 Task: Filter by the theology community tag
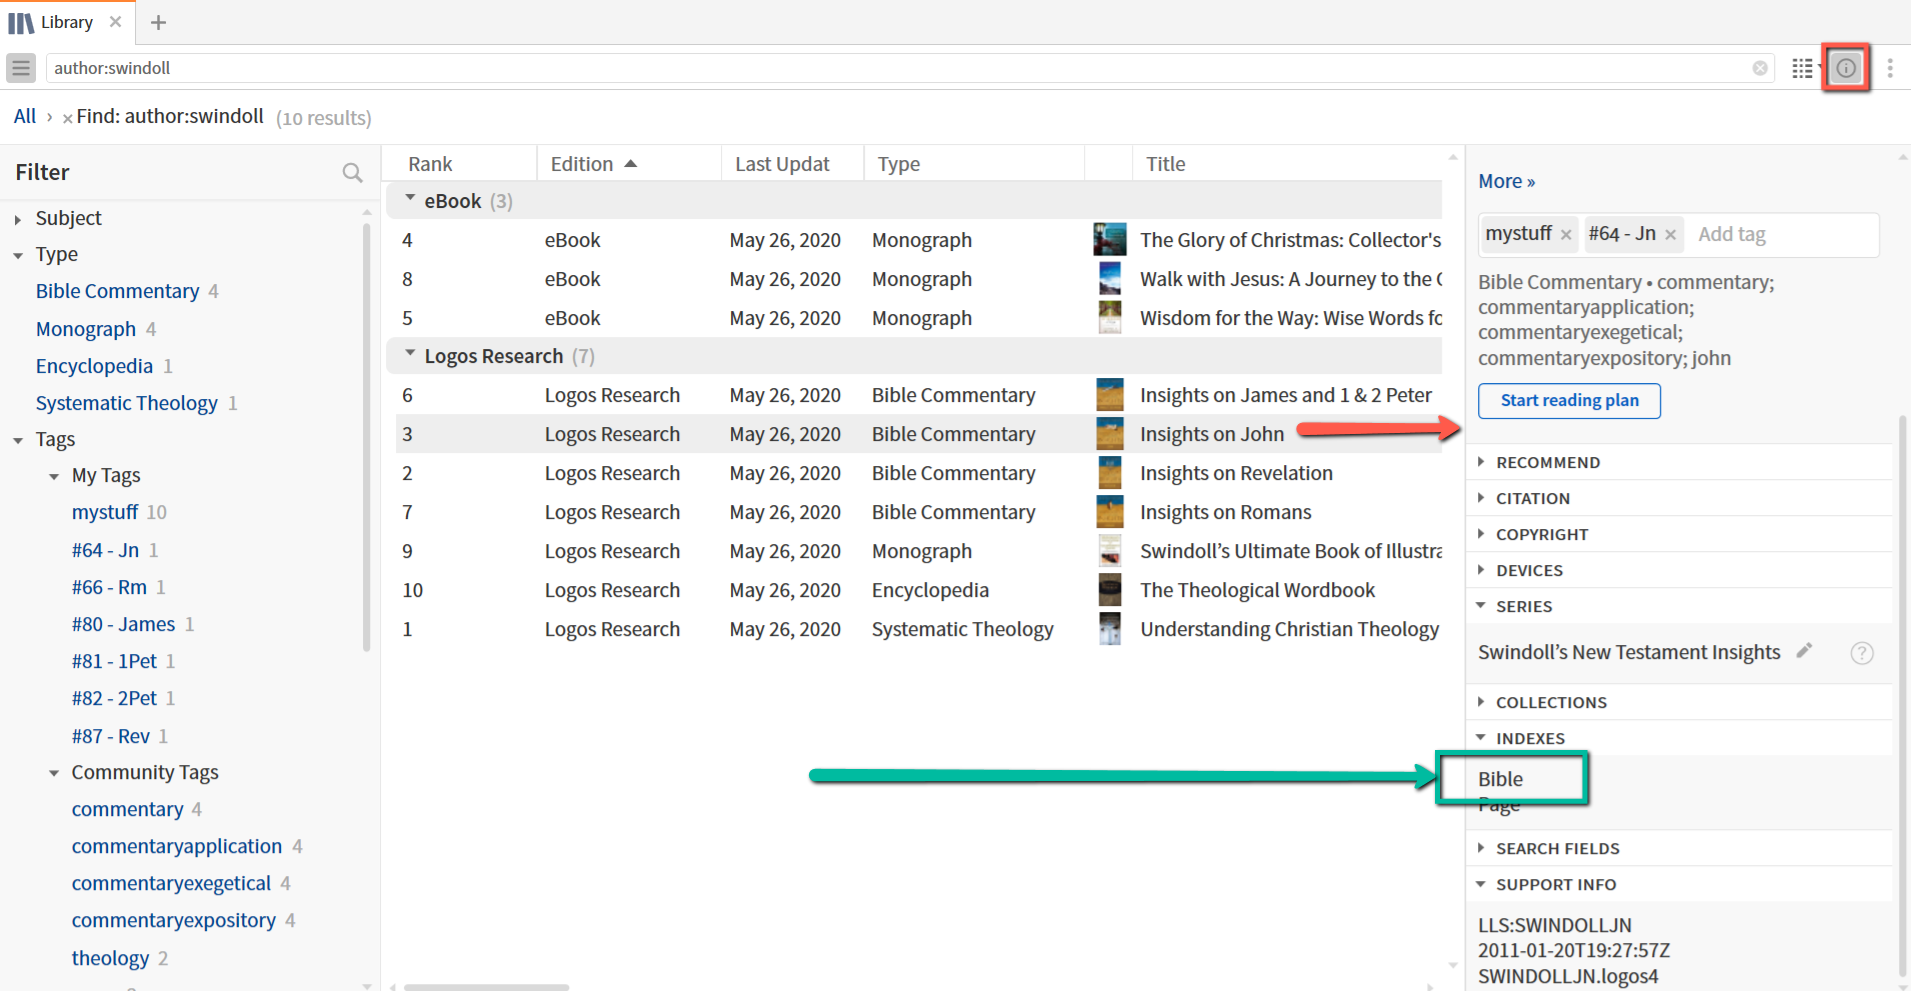110,958
